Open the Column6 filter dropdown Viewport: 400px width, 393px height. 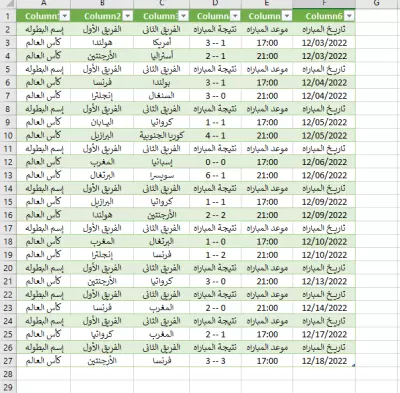(x=349, y=16)
